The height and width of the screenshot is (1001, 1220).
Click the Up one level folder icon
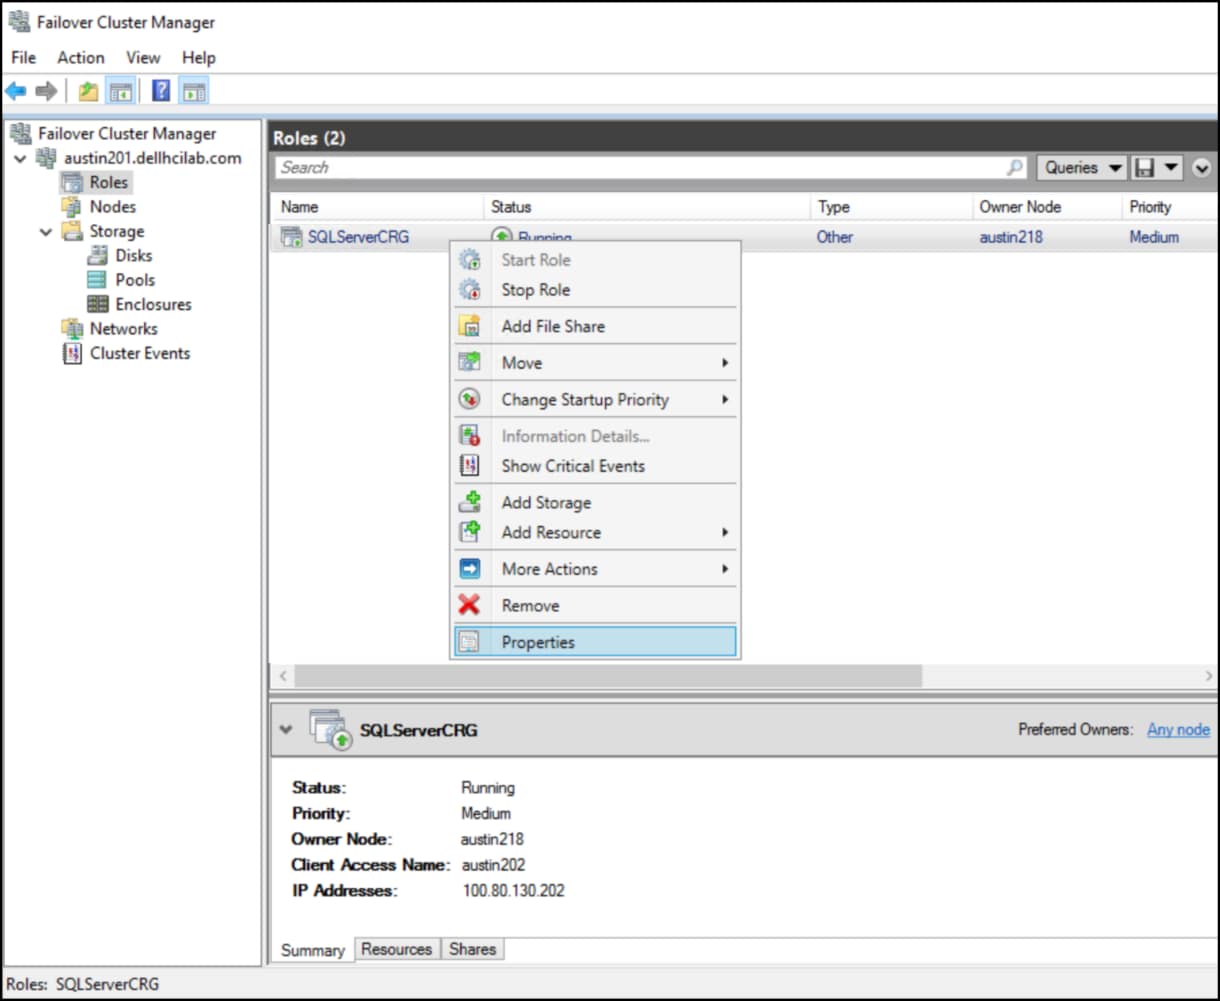pyautogui.click(x=89, y=92)
